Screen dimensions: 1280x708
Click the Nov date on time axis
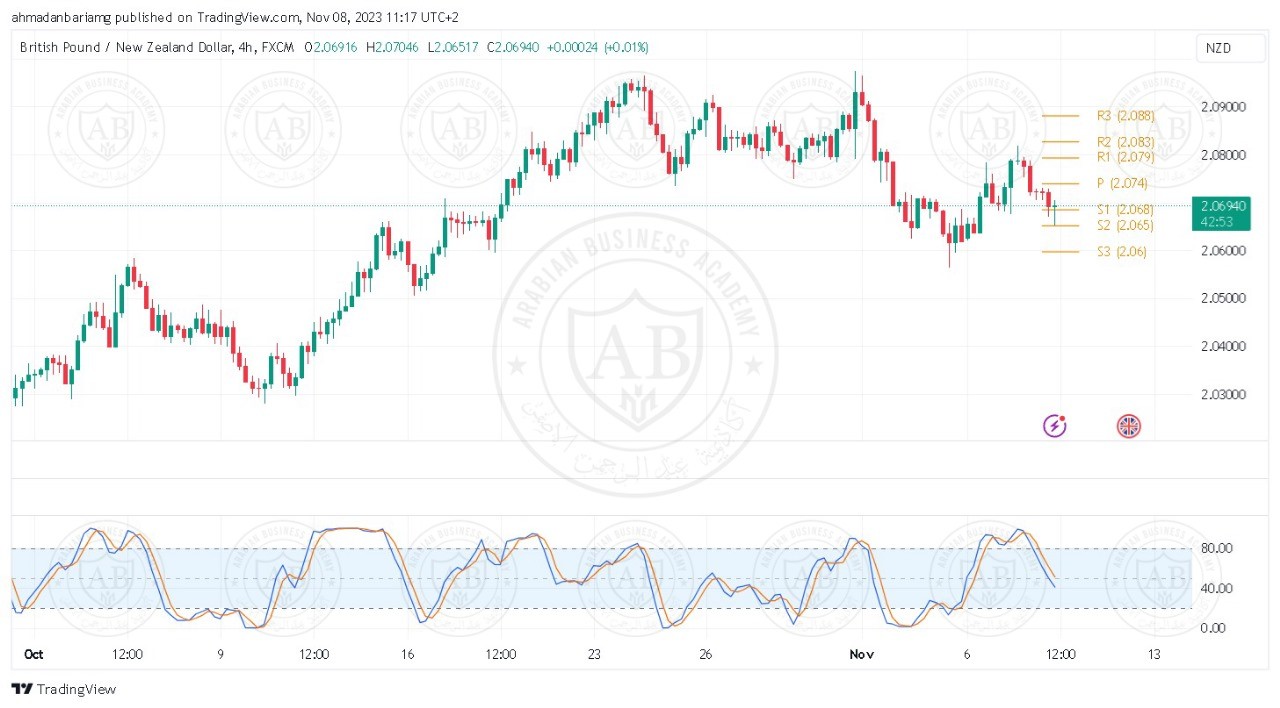pyautogui.click(x=861, y=654)
